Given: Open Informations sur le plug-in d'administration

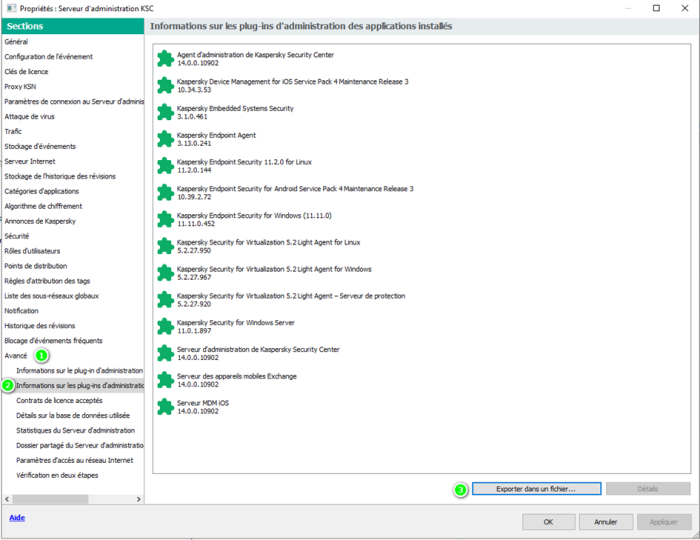Looking at the screenshot, I should coord(79,370).
